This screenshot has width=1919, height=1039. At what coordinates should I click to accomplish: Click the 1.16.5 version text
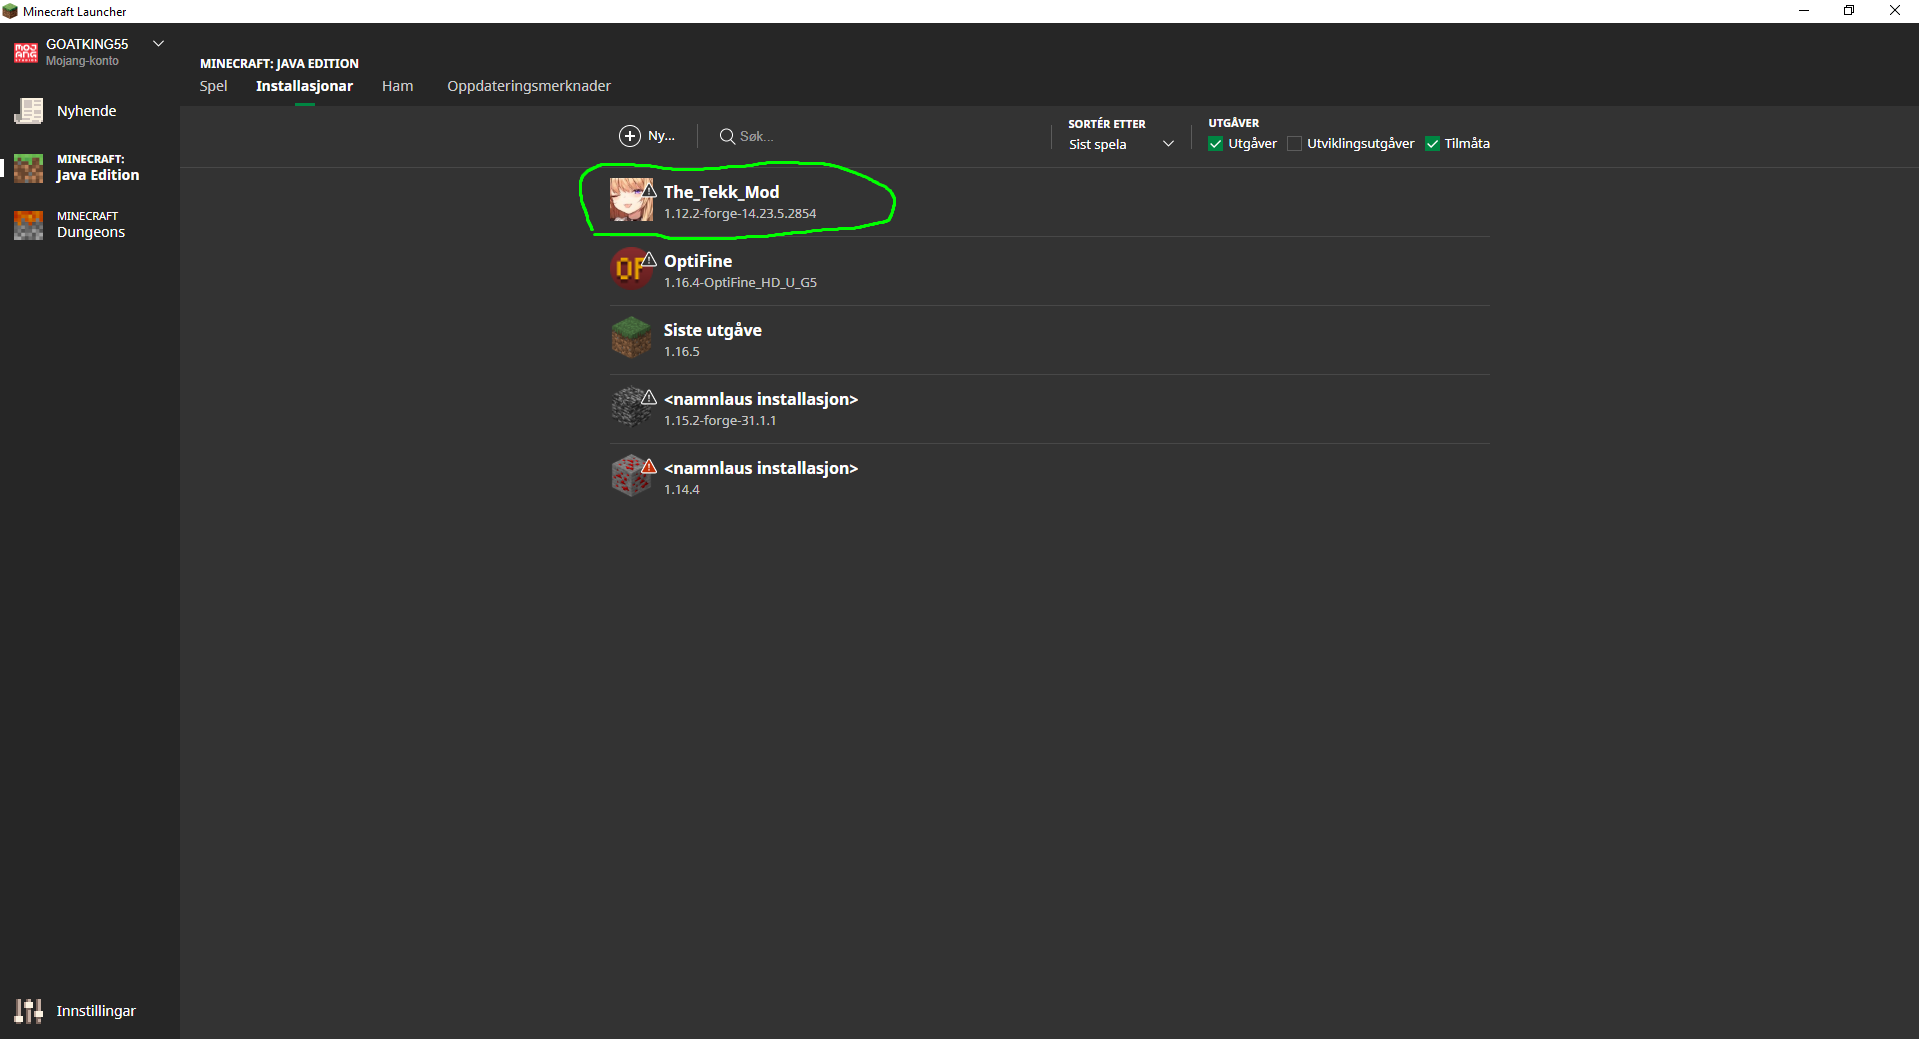pos(682,352)
